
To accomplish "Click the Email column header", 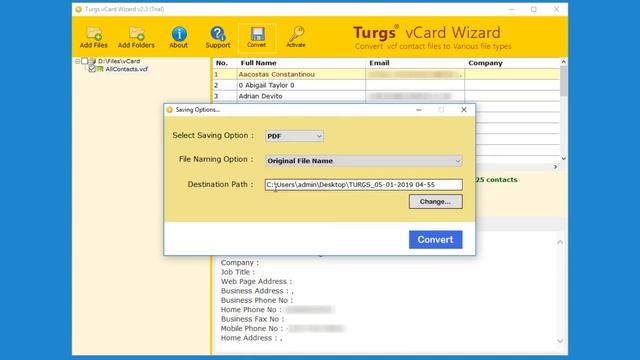I will click(x=415, y=63).
